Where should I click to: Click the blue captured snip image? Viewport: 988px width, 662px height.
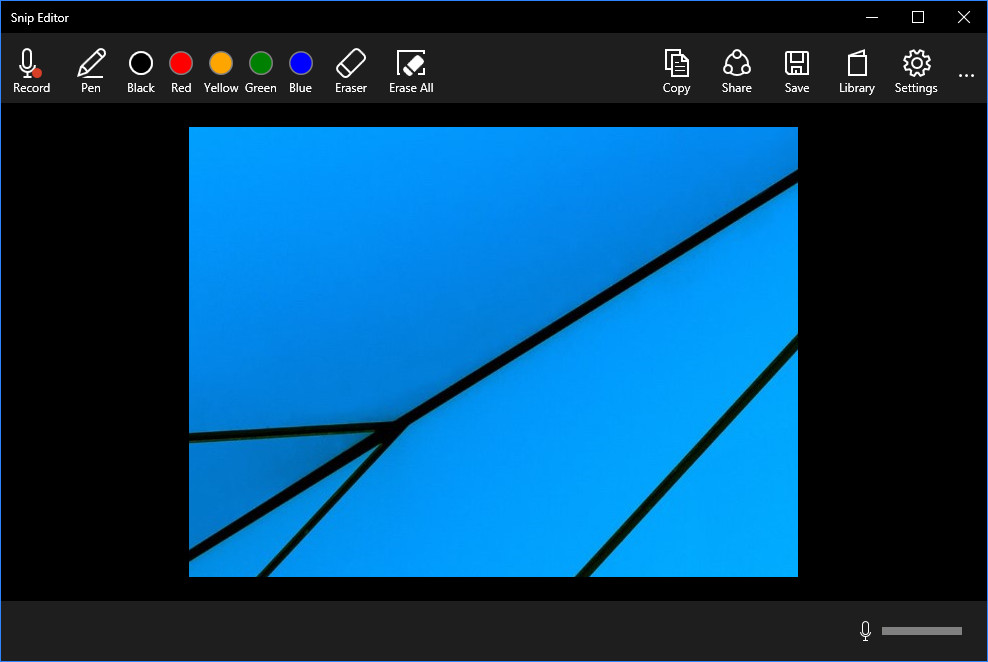[493, 351]
